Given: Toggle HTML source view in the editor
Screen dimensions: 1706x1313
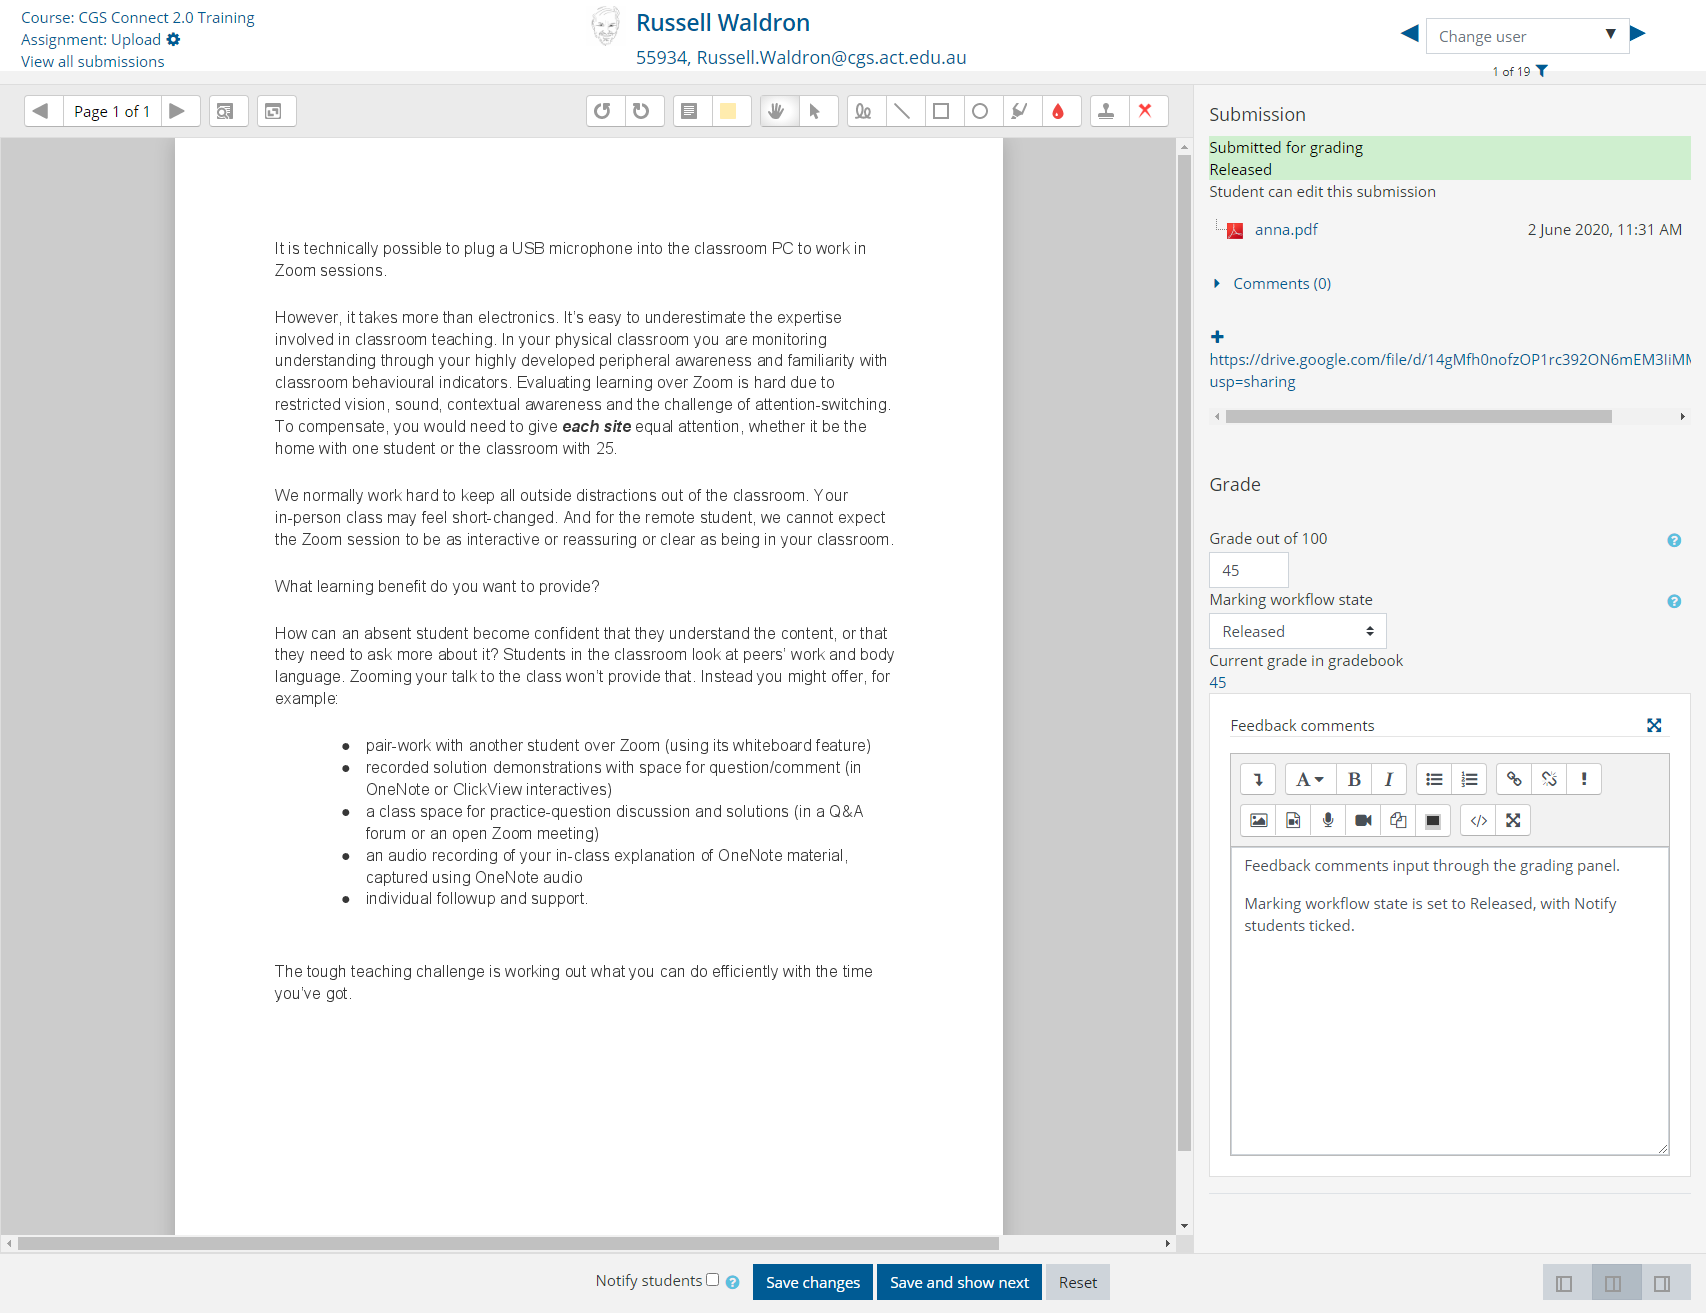Looking at the screenshot, I should pyautogui.click(x=1478, y=820).
